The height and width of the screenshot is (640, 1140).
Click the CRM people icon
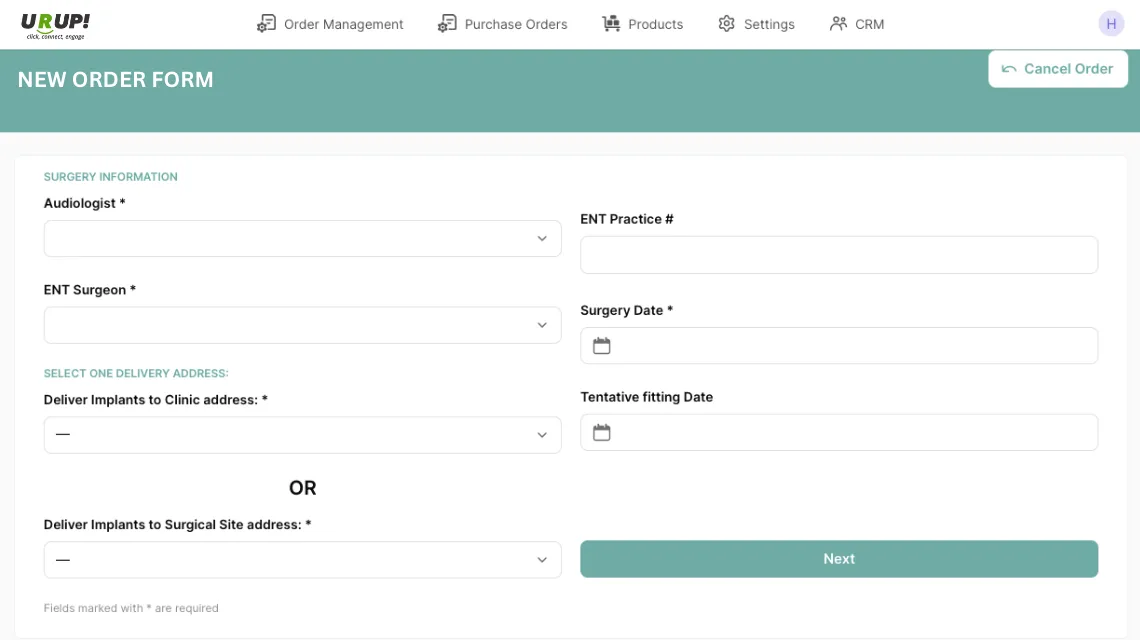pyautogui.click(x=838, y=24)
